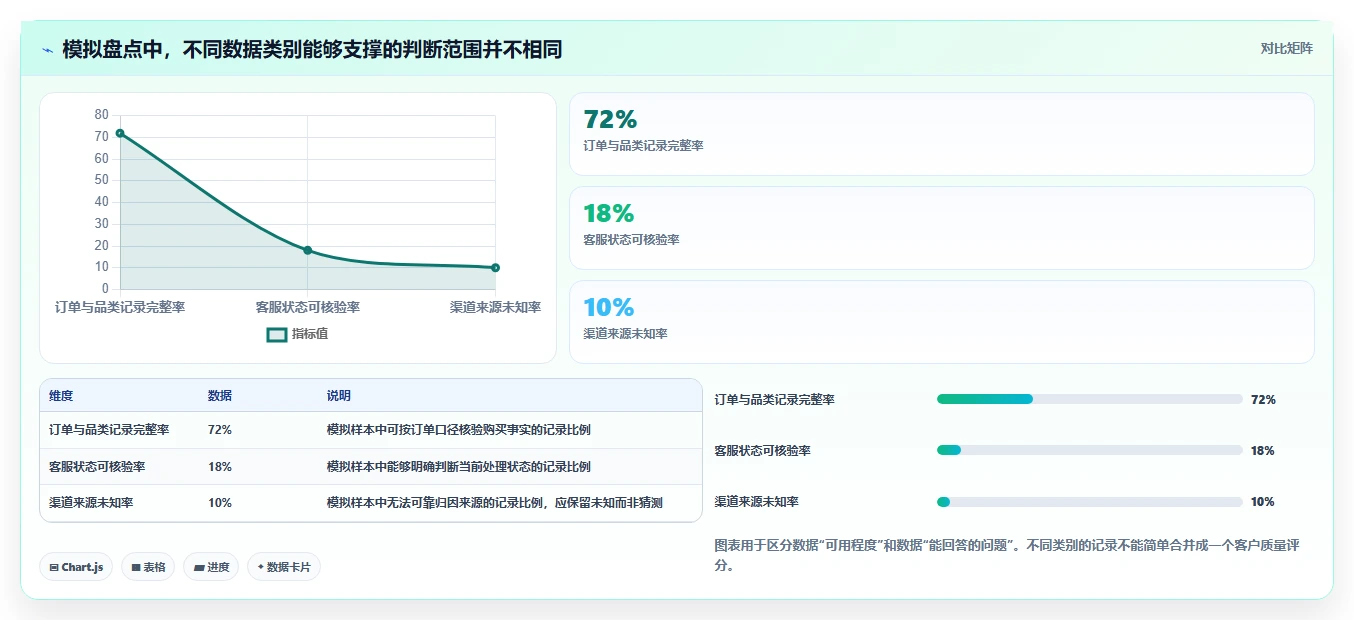
Task: Click the heading about 模拟盘点 data categories
Action: tap(312, 49)
